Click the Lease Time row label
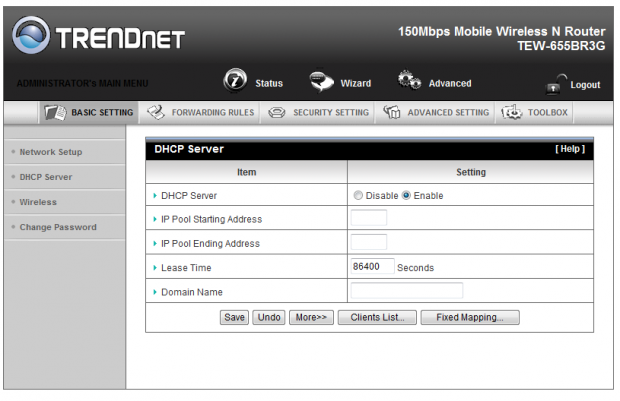The image size is (620, 401). [186, 268]
